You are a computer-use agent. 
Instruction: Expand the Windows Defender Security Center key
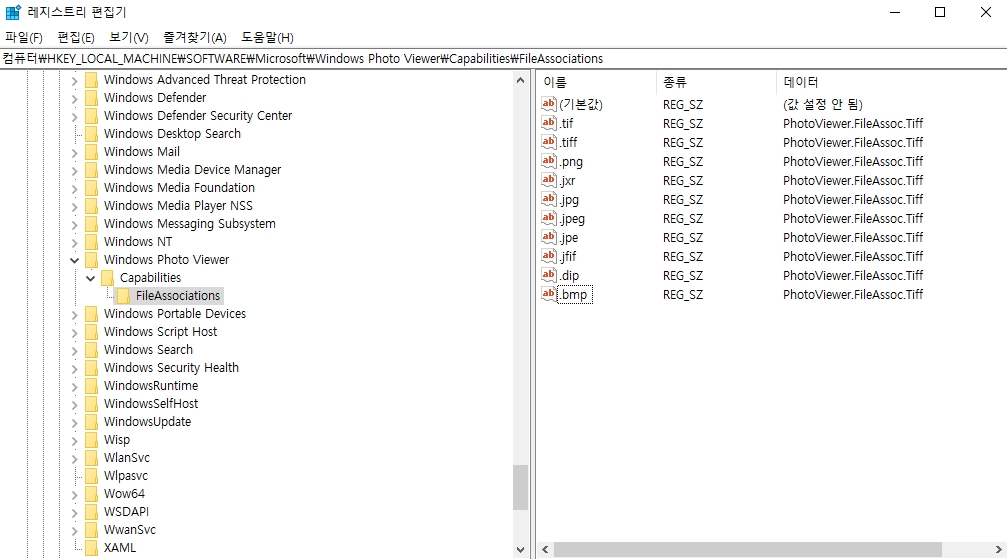click(74, 116)
